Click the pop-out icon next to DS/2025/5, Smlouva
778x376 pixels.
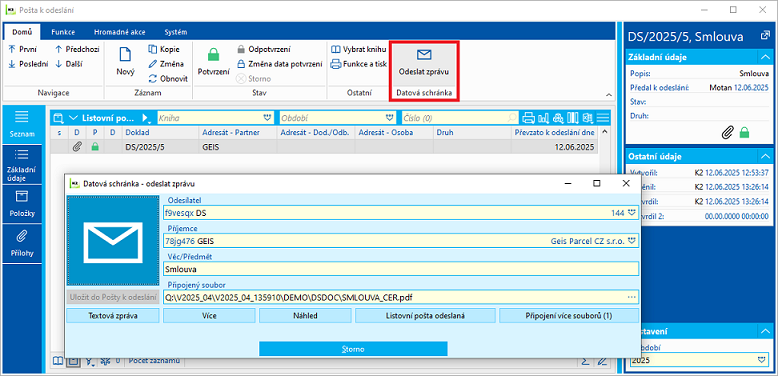[x=764, y=36]
